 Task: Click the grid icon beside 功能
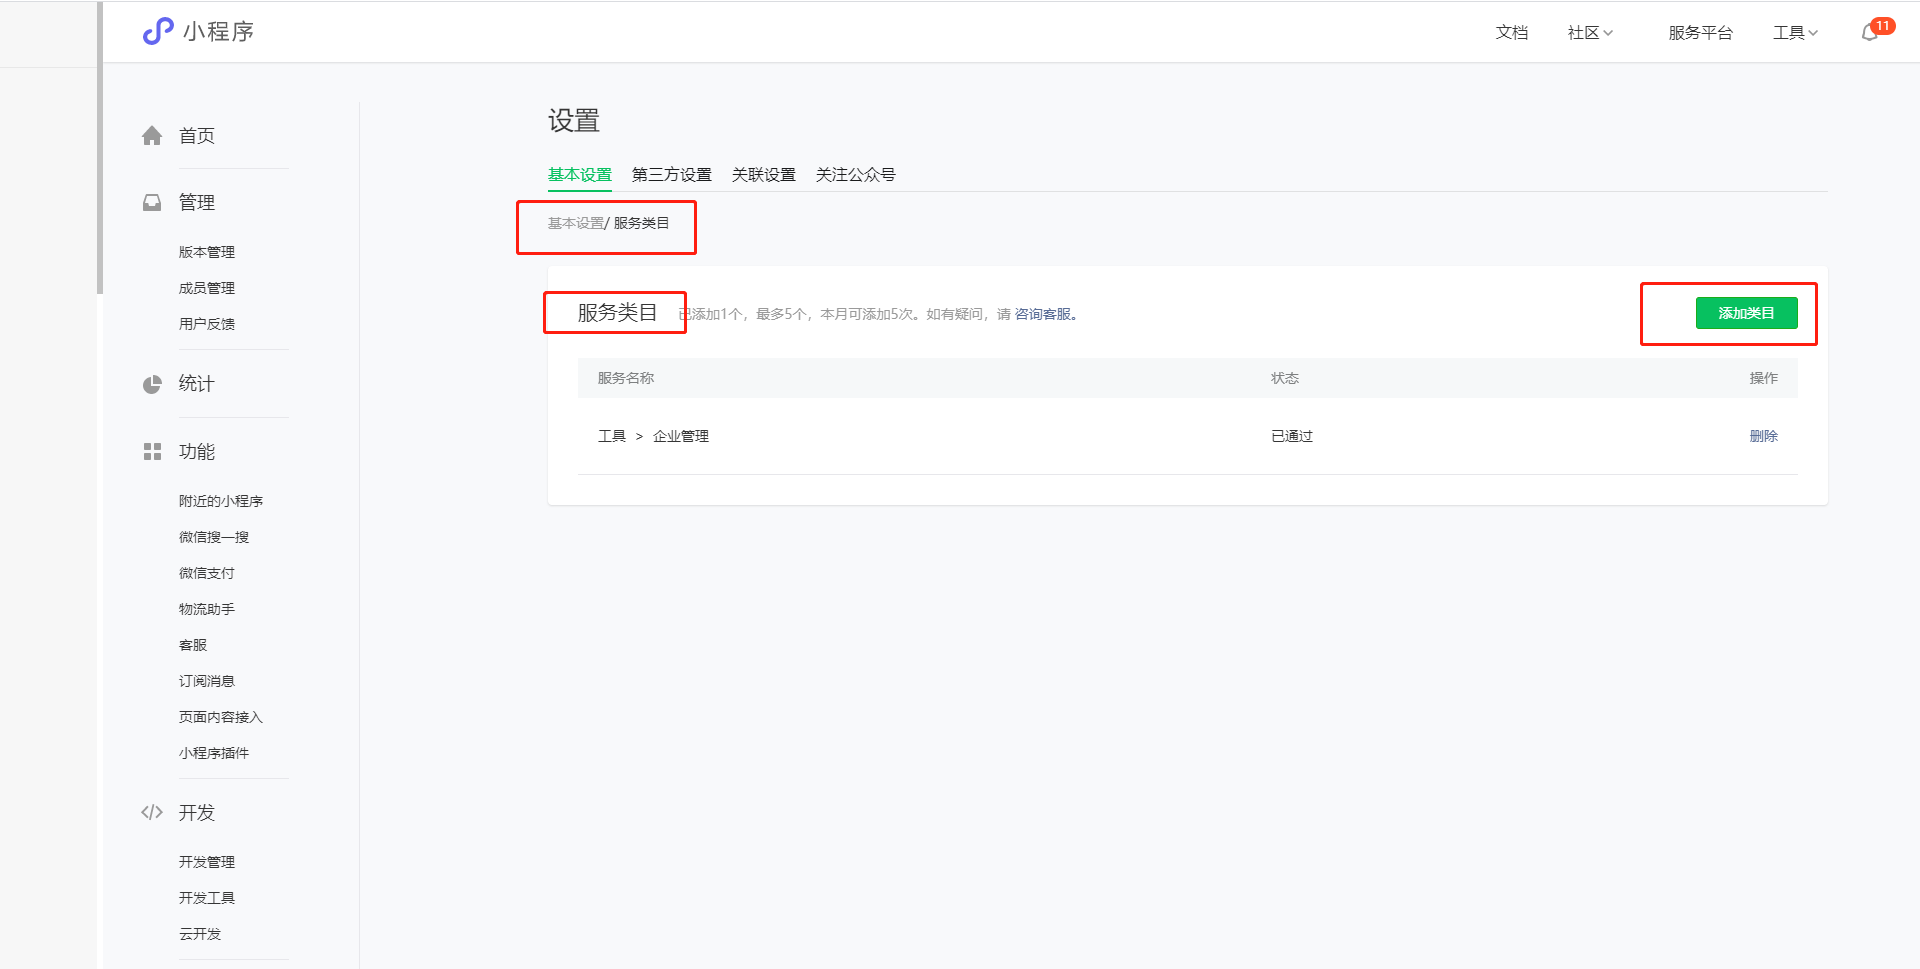point(152,452)
